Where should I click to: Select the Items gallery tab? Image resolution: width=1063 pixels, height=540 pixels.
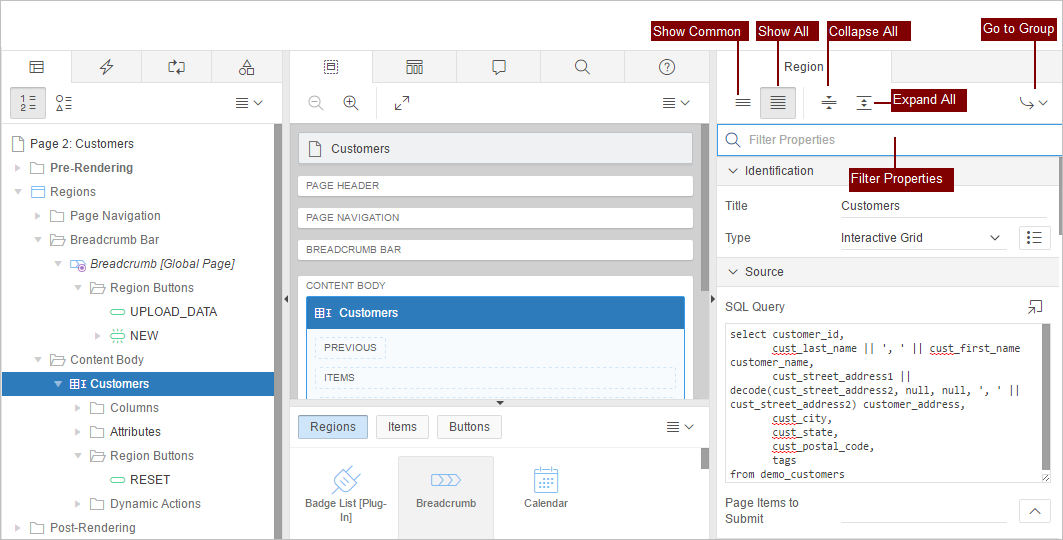[x=402, y=427]
